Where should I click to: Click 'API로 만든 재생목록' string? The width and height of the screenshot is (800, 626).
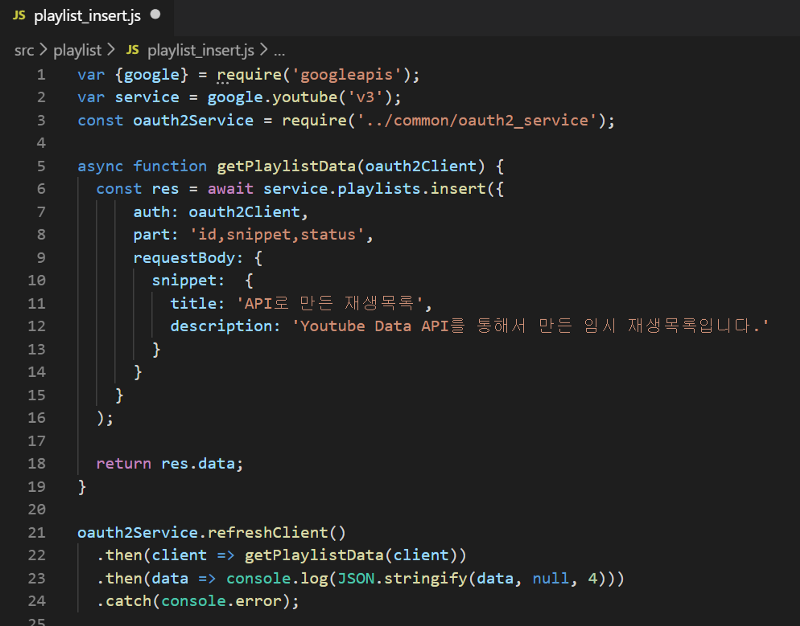point(330,304)
